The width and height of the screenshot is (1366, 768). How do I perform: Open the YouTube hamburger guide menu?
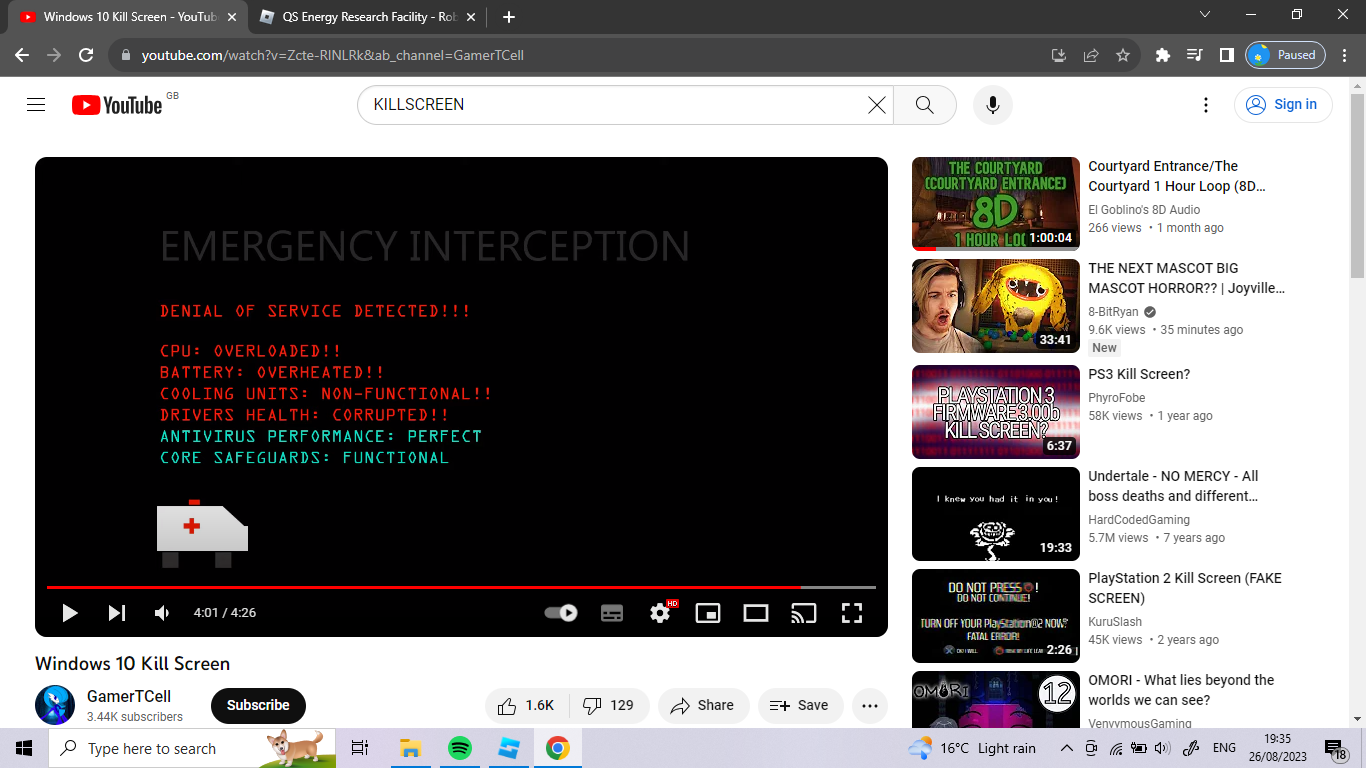point(36,105)
